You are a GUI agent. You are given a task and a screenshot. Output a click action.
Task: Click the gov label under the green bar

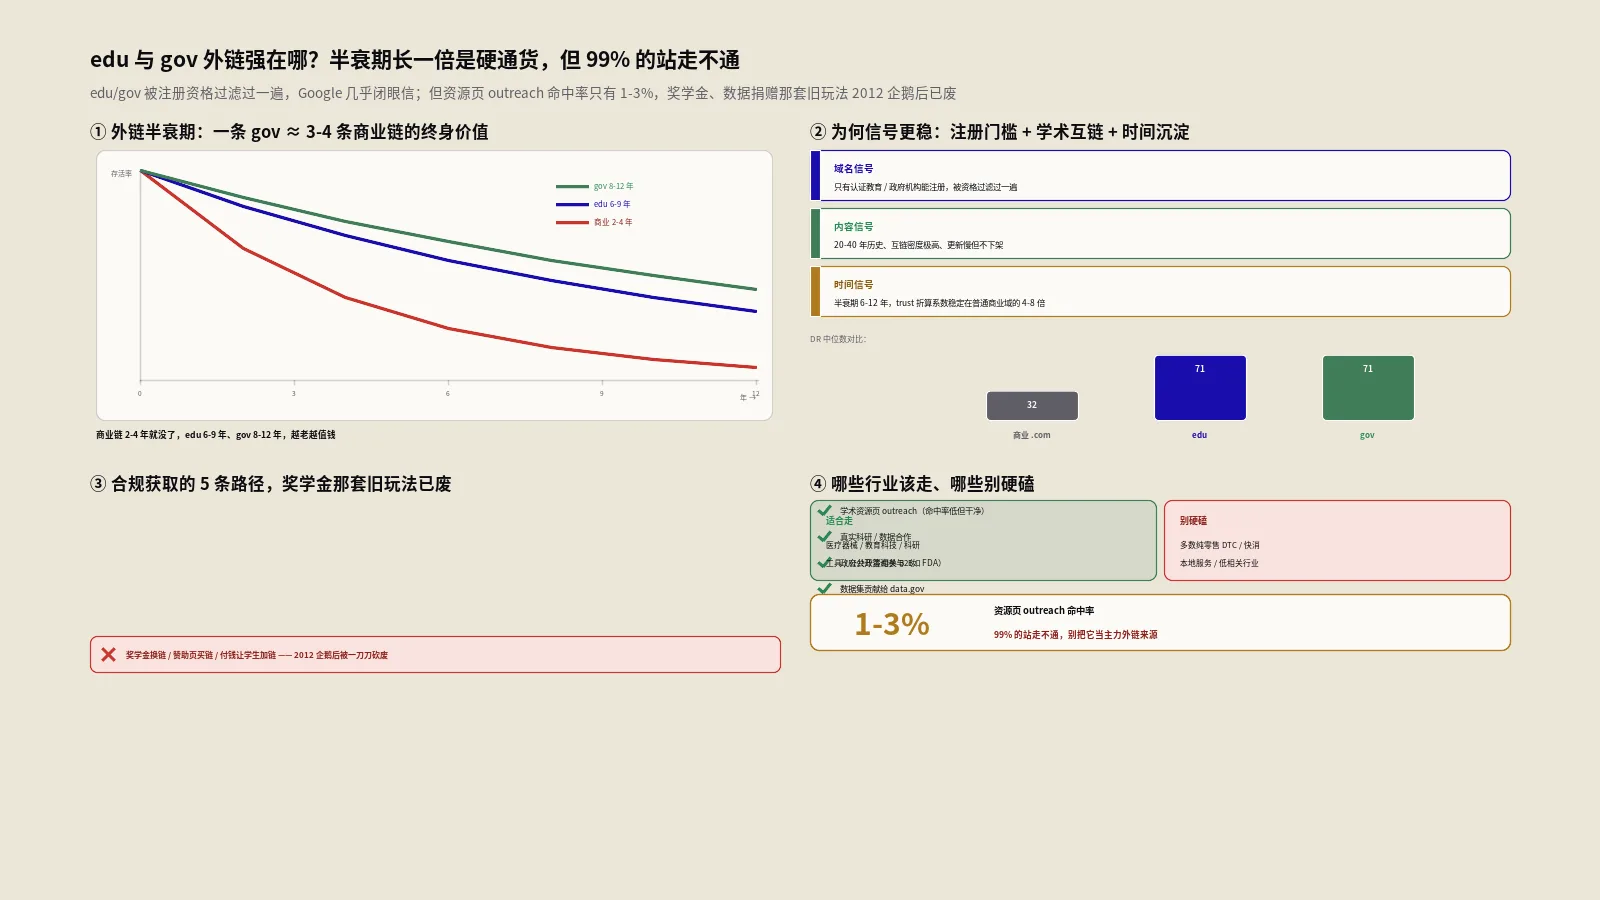pos(1368,435)
